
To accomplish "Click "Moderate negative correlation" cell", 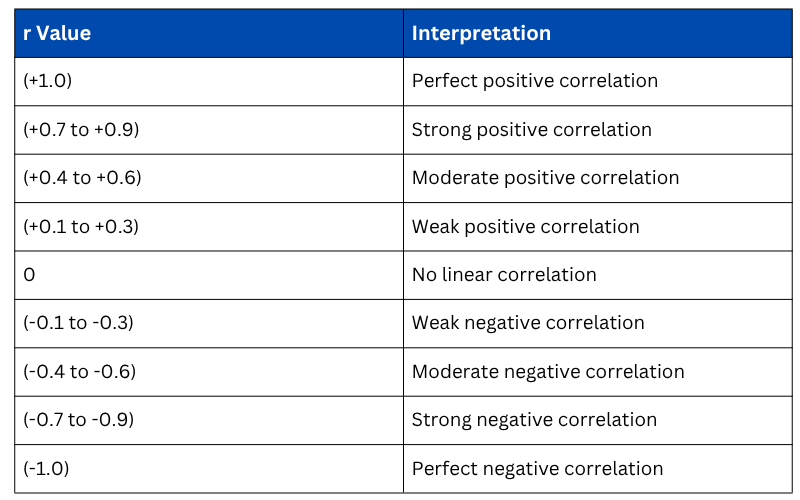I will tap(548, 372).
